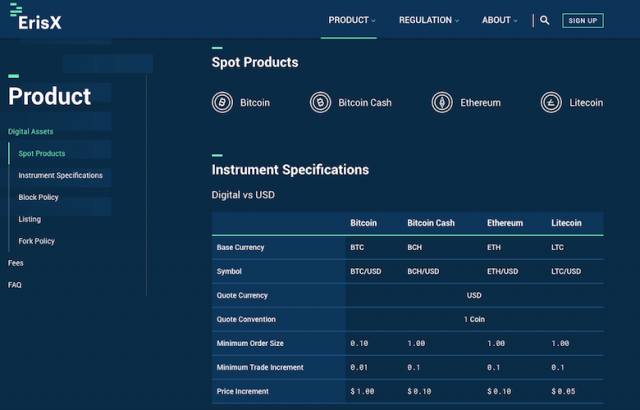Click the Spot Products heading
640x410 pixels.
tap(255, 62)
